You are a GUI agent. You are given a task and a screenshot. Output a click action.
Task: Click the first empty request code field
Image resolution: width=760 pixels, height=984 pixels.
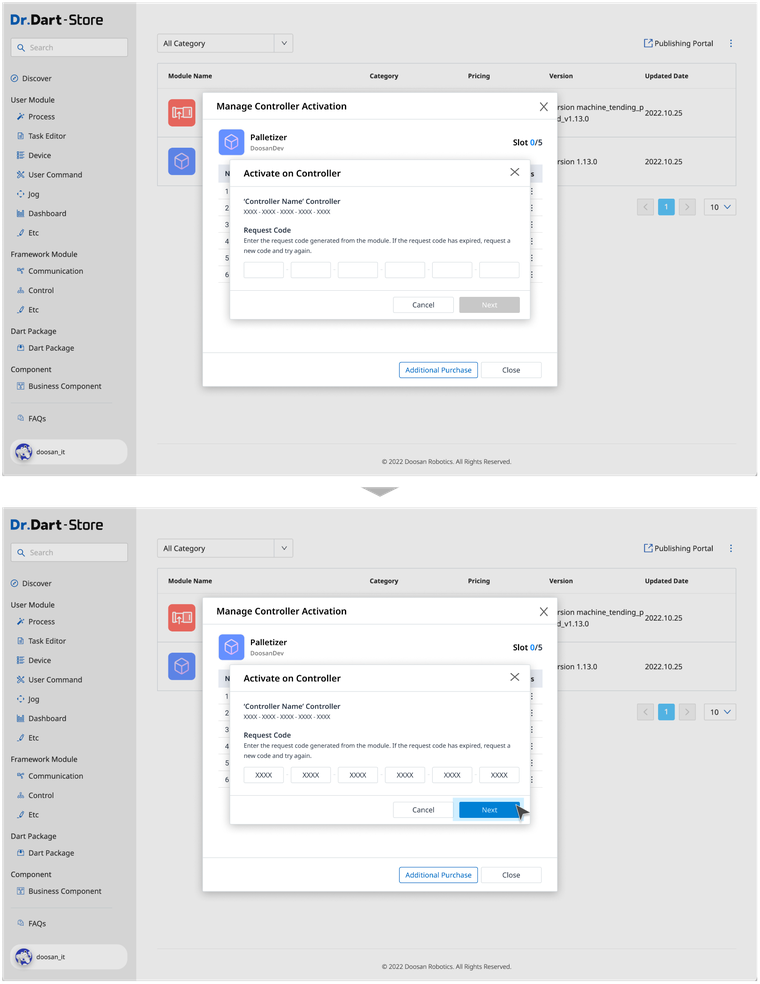[264, 270]
